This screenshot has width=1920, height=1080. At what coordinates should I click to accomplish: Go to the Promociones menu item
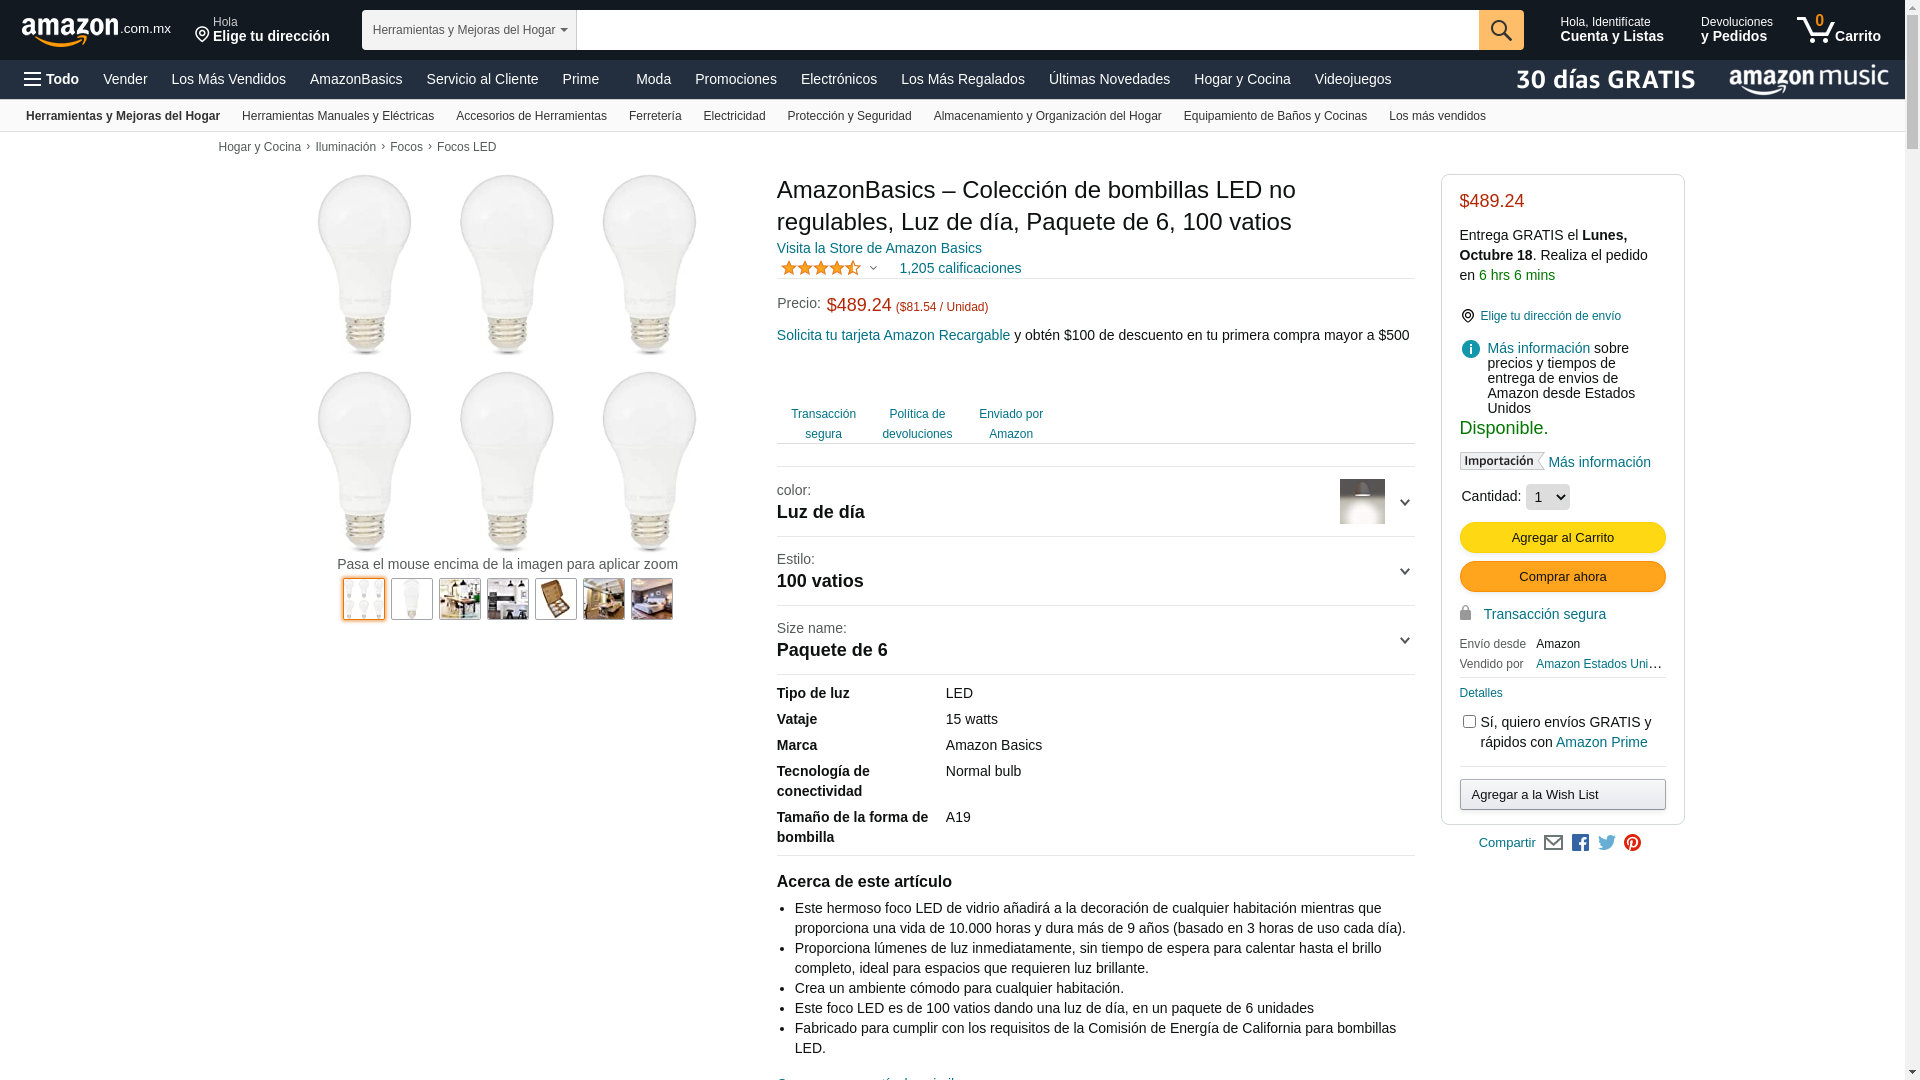tap(735, 79)
